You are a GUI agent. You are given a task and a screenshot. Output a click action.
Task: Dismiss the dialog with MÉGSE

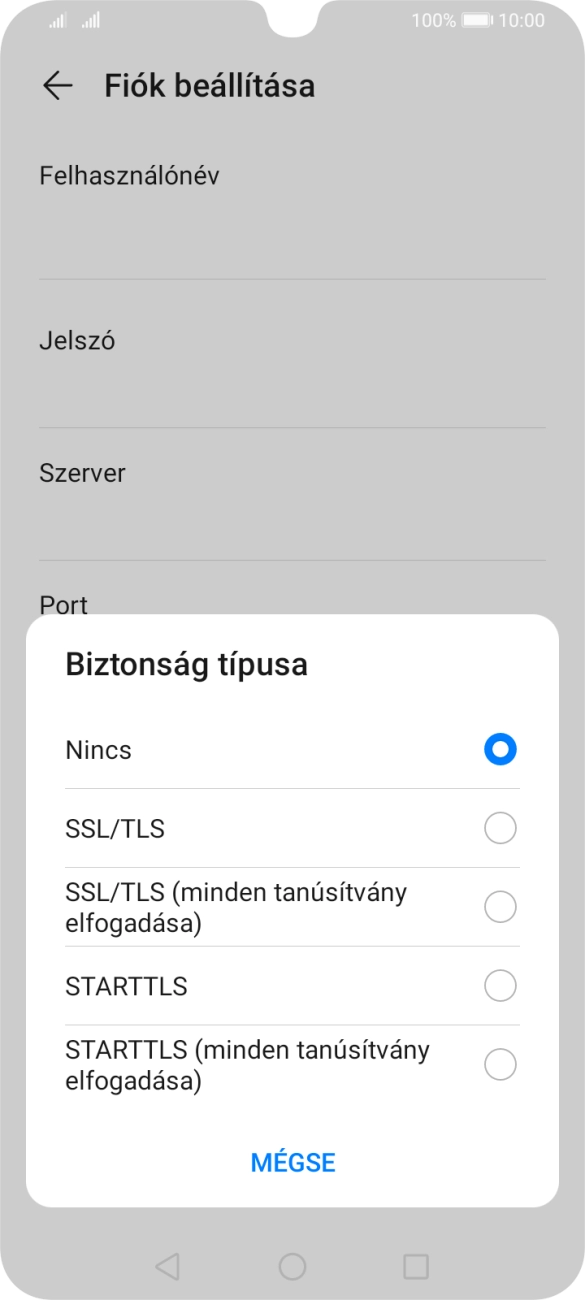tap(292, 1162)
